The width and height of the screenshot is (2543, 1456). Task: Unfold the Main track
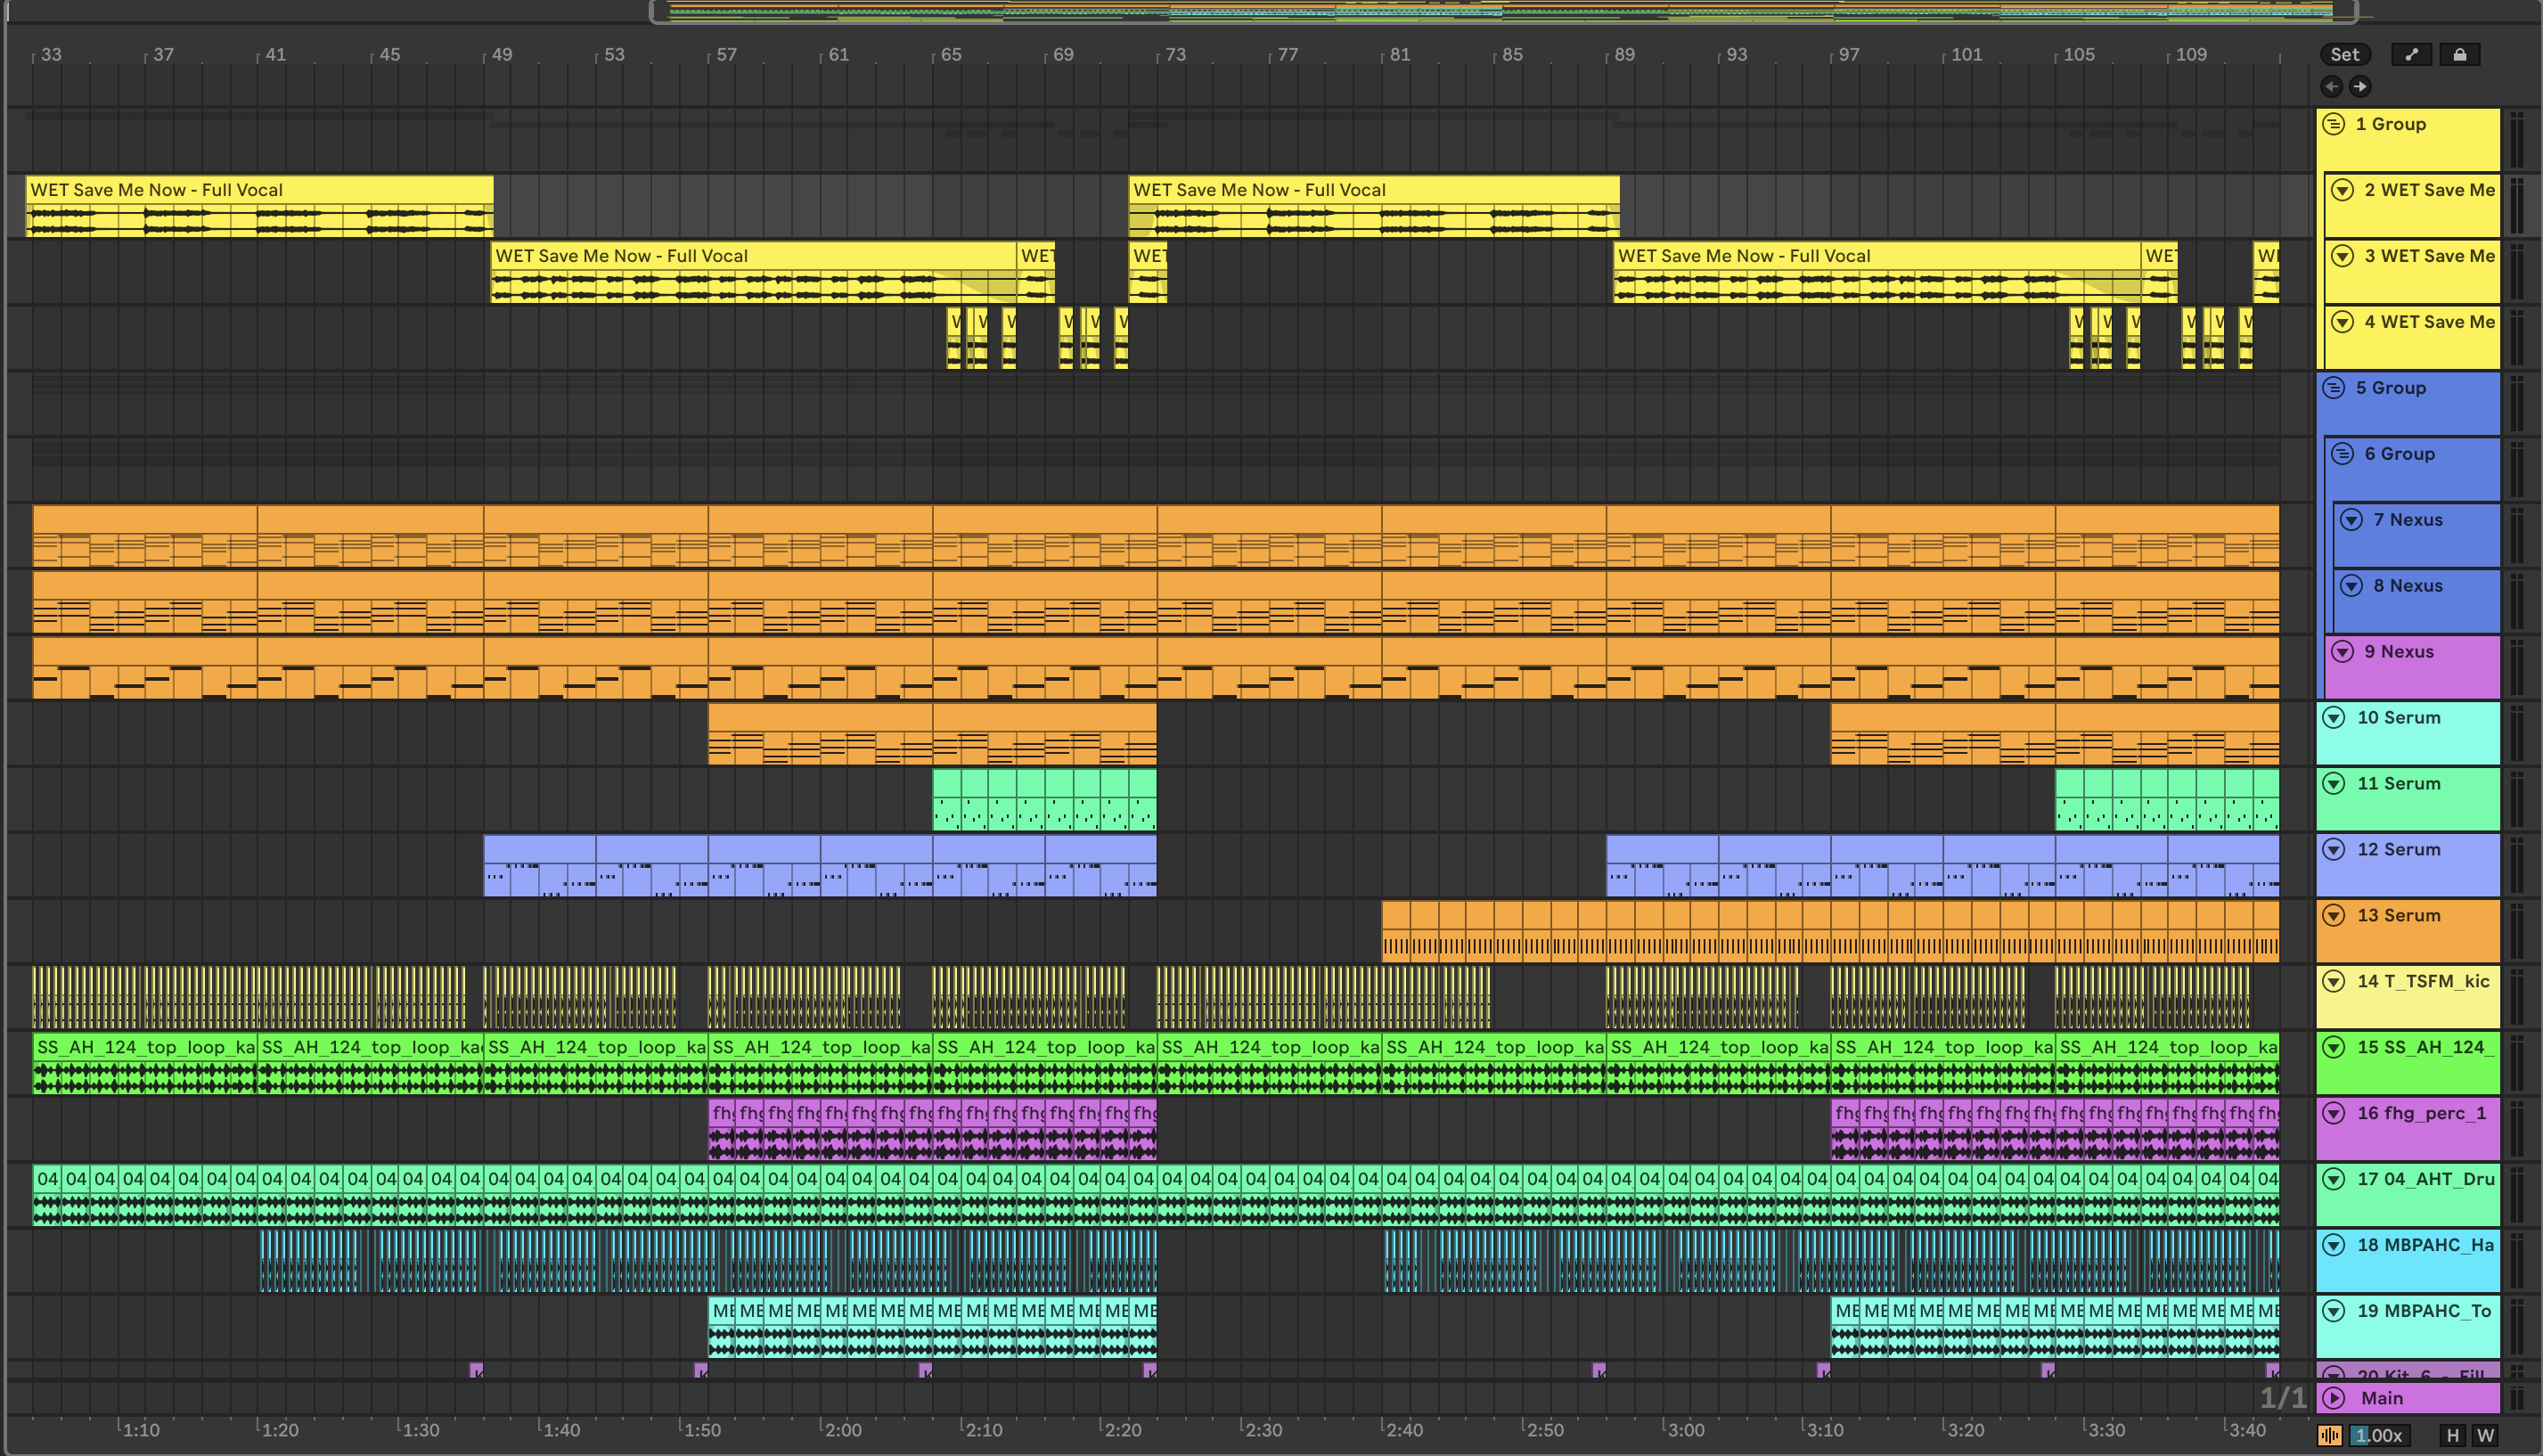tap(2334, 1398)
